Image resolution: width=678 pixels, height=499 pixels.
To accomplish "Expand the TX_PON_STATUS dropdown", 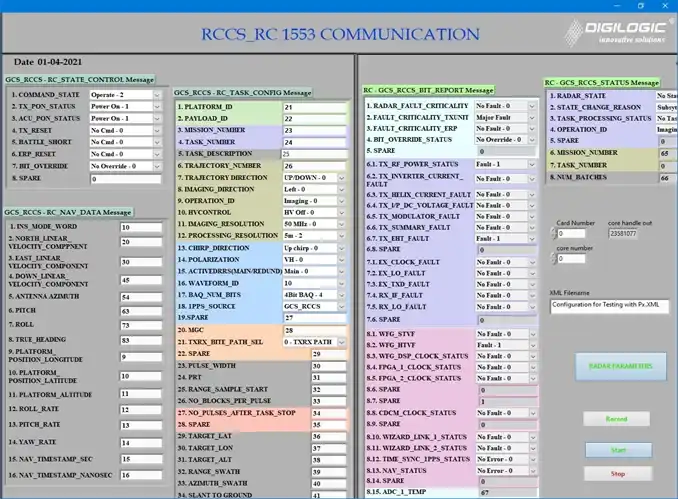I will point(156,105).
